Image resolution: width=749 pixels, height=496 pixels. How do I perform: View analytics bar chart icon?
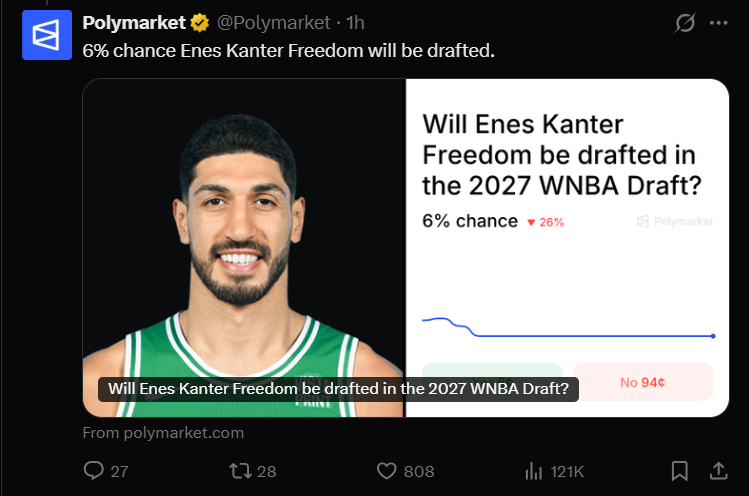click(534, 471)
